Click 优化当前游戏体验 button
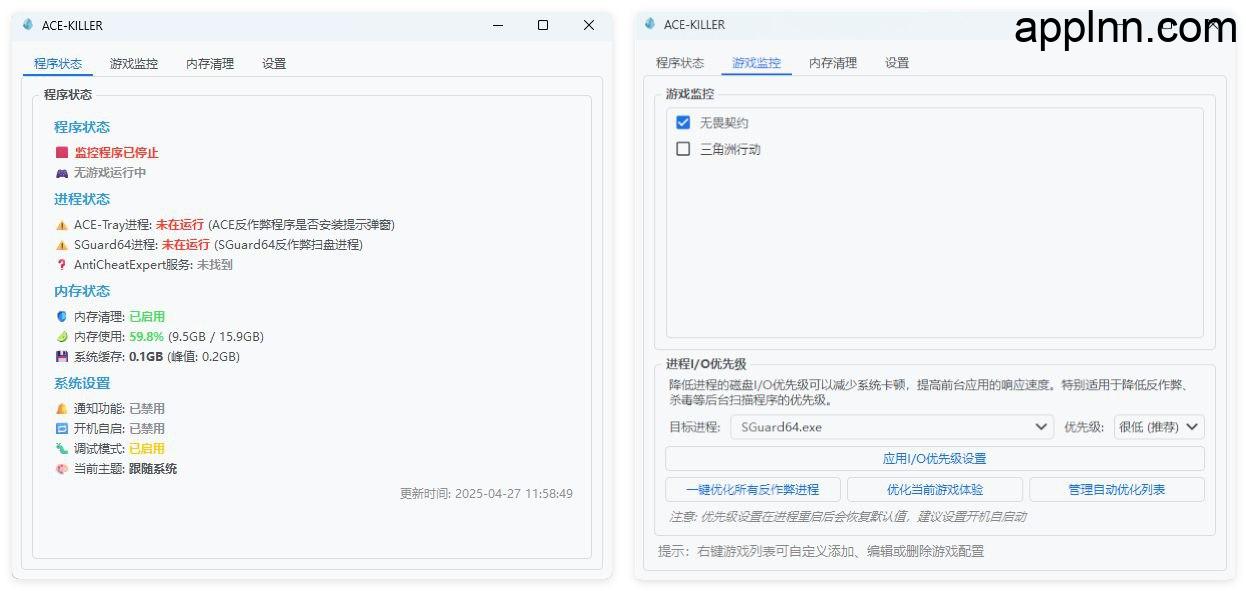The image size is (1246, 591). pos(935,490)
